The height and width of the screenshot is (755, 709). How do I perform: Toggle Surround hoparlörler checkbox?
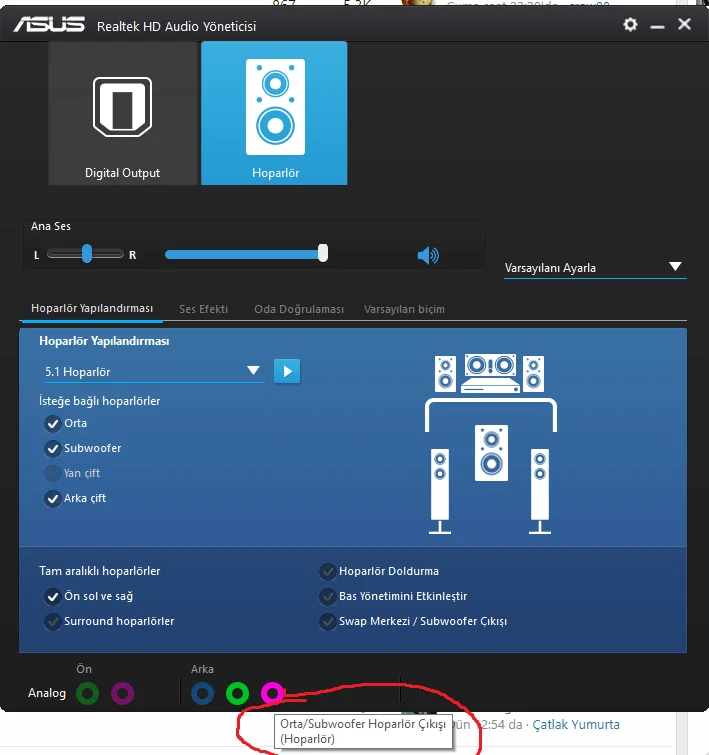click(x=53, y=622)
